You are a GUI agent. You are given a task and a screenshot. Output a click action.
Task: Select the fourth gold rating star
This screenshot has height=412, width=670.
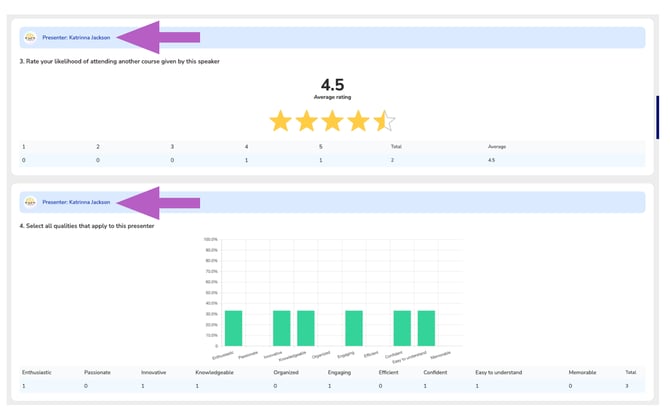[x=359, y=122]
